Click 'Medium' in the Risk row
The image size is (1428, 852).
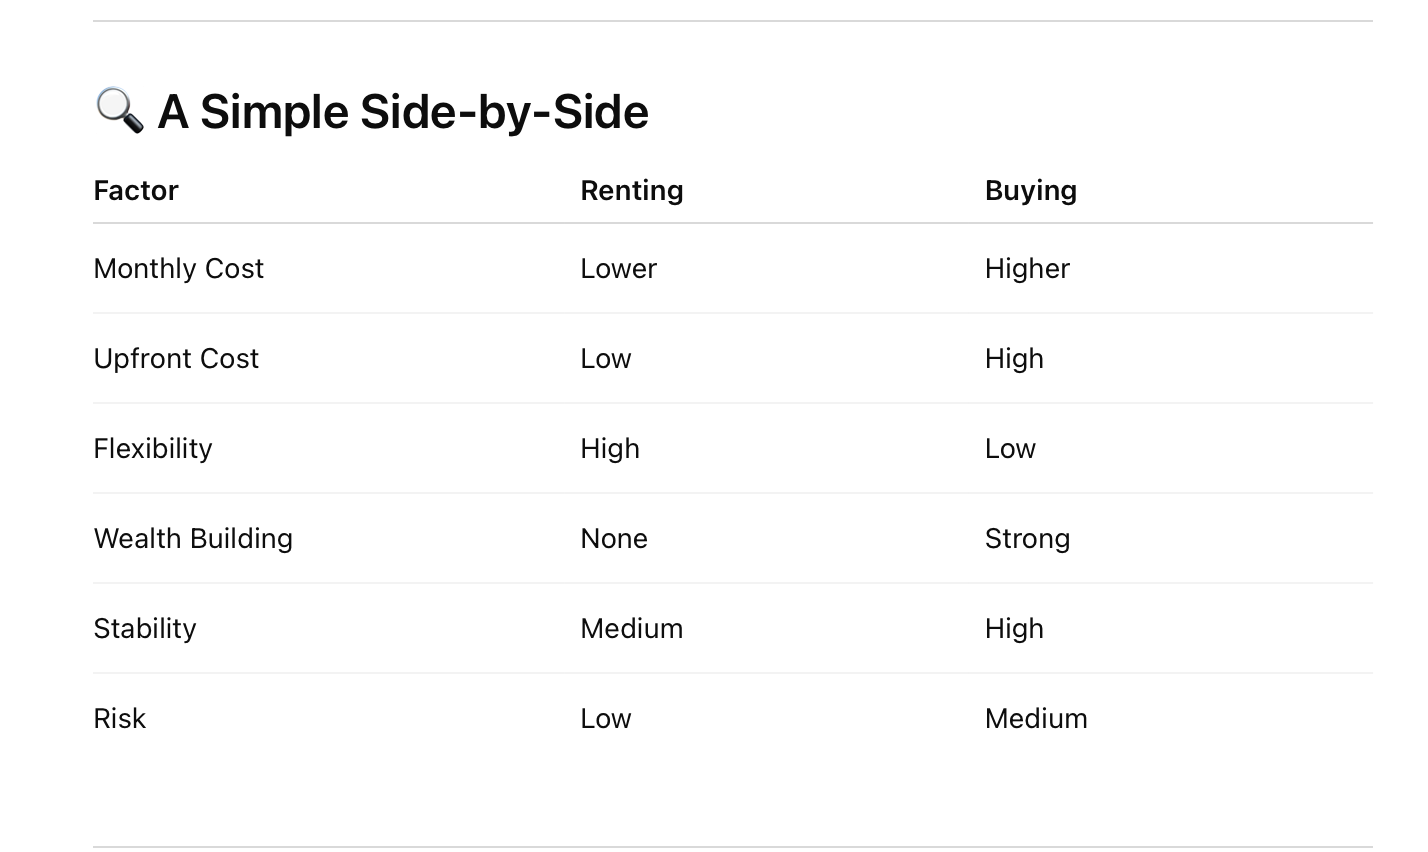click(1036, 719)
